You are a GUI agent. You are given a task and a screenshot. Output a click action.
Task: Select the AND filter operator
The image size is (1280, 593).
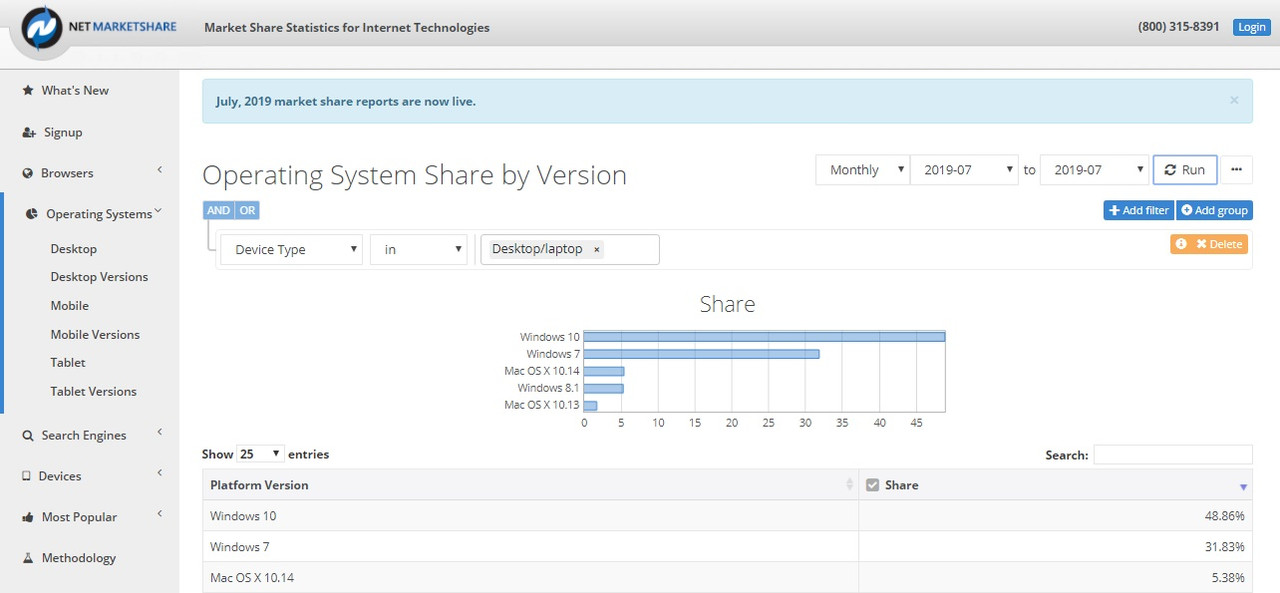point(218,210)
